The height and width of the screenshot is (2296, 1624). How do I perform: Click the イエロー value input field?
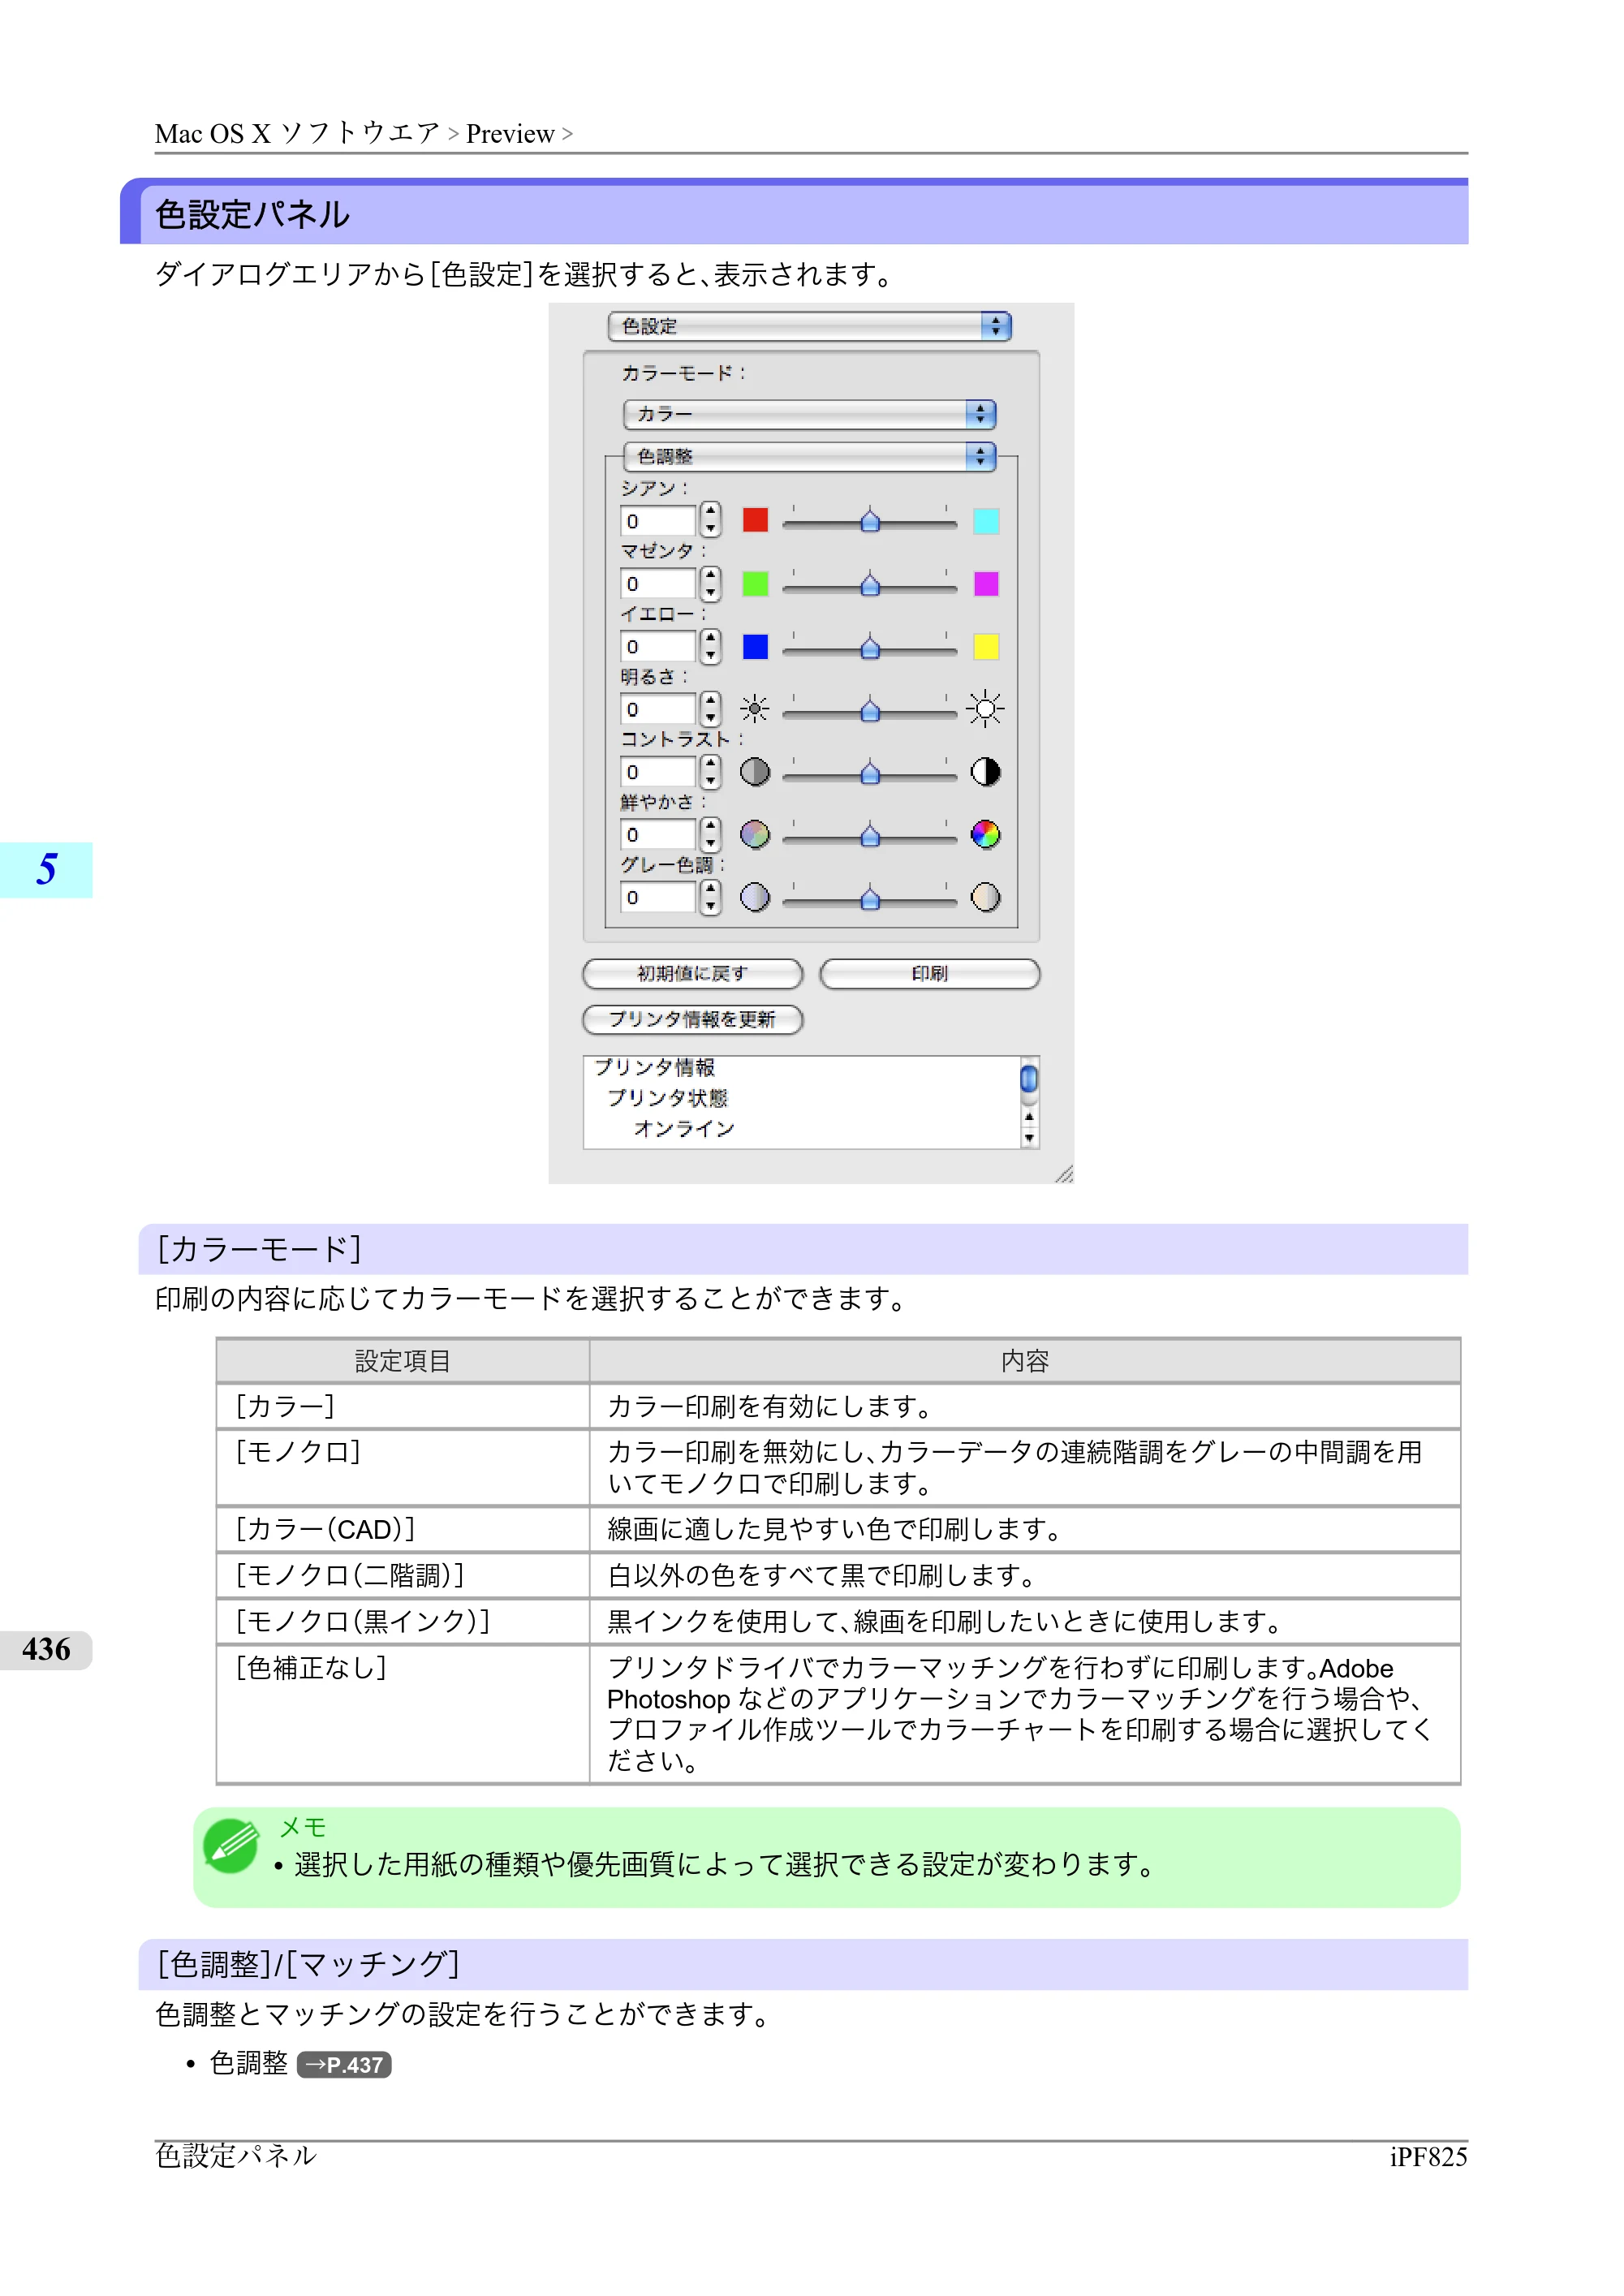(658, 647)
